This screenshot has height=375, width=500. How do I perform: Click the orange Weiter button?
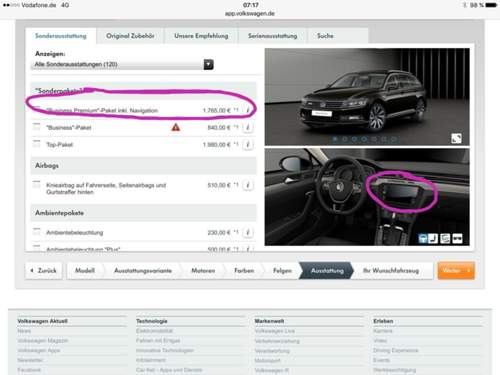(456, 270)
